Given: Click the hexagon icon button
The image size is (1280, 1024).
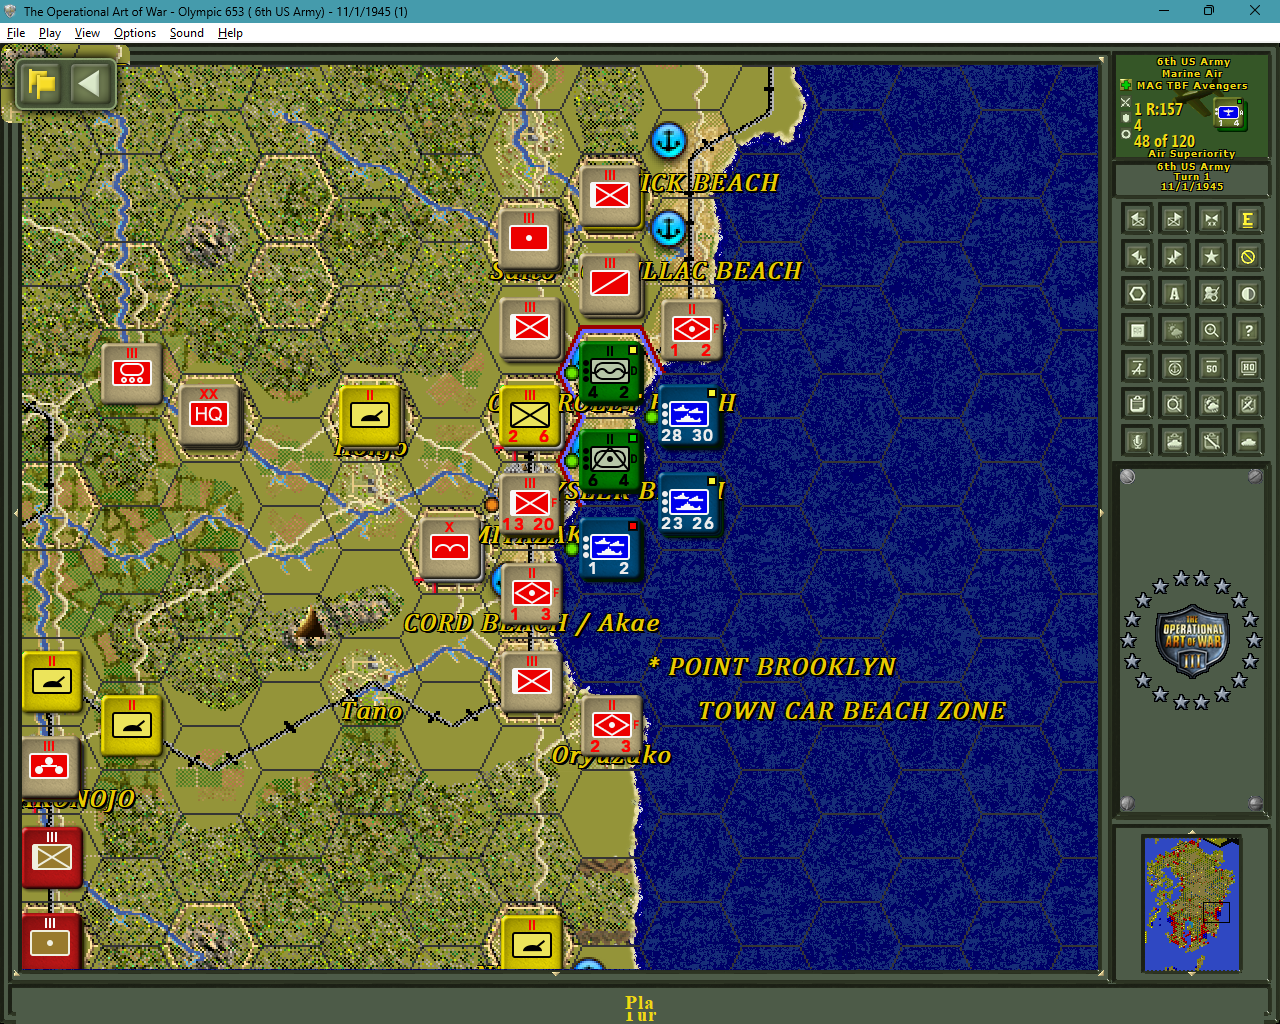Looking at the screenshot, I should [1138, 294].
